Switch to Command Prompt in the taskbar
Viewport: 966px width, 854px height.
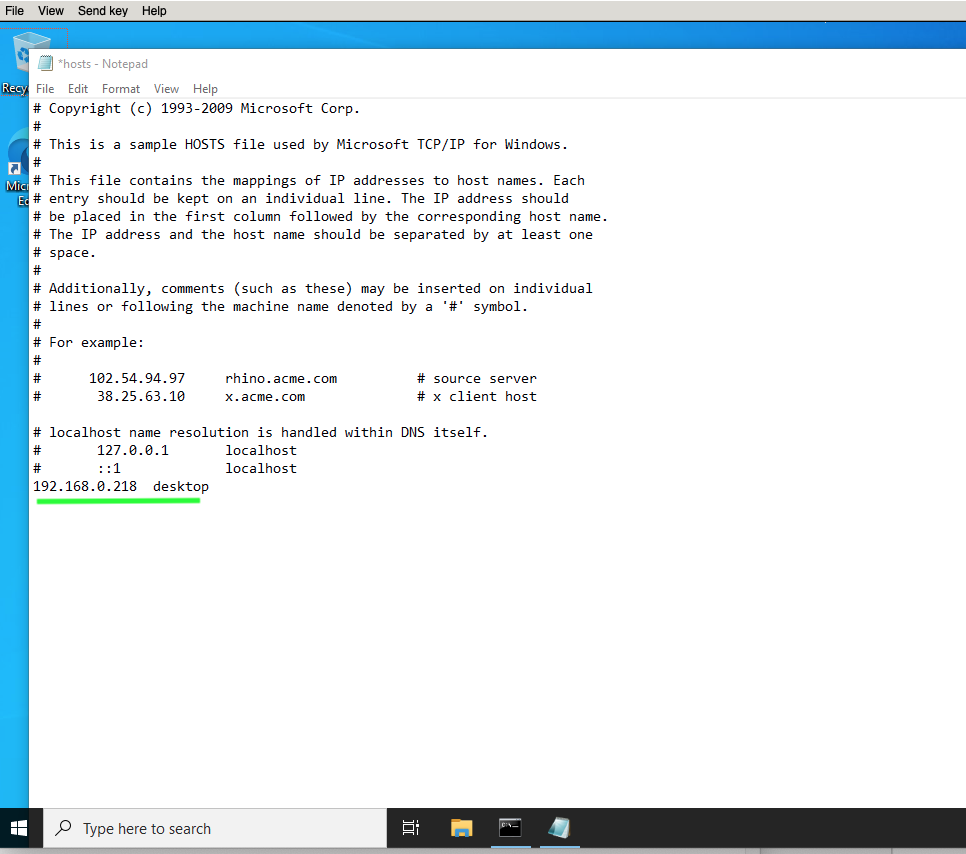pos(510,828)
